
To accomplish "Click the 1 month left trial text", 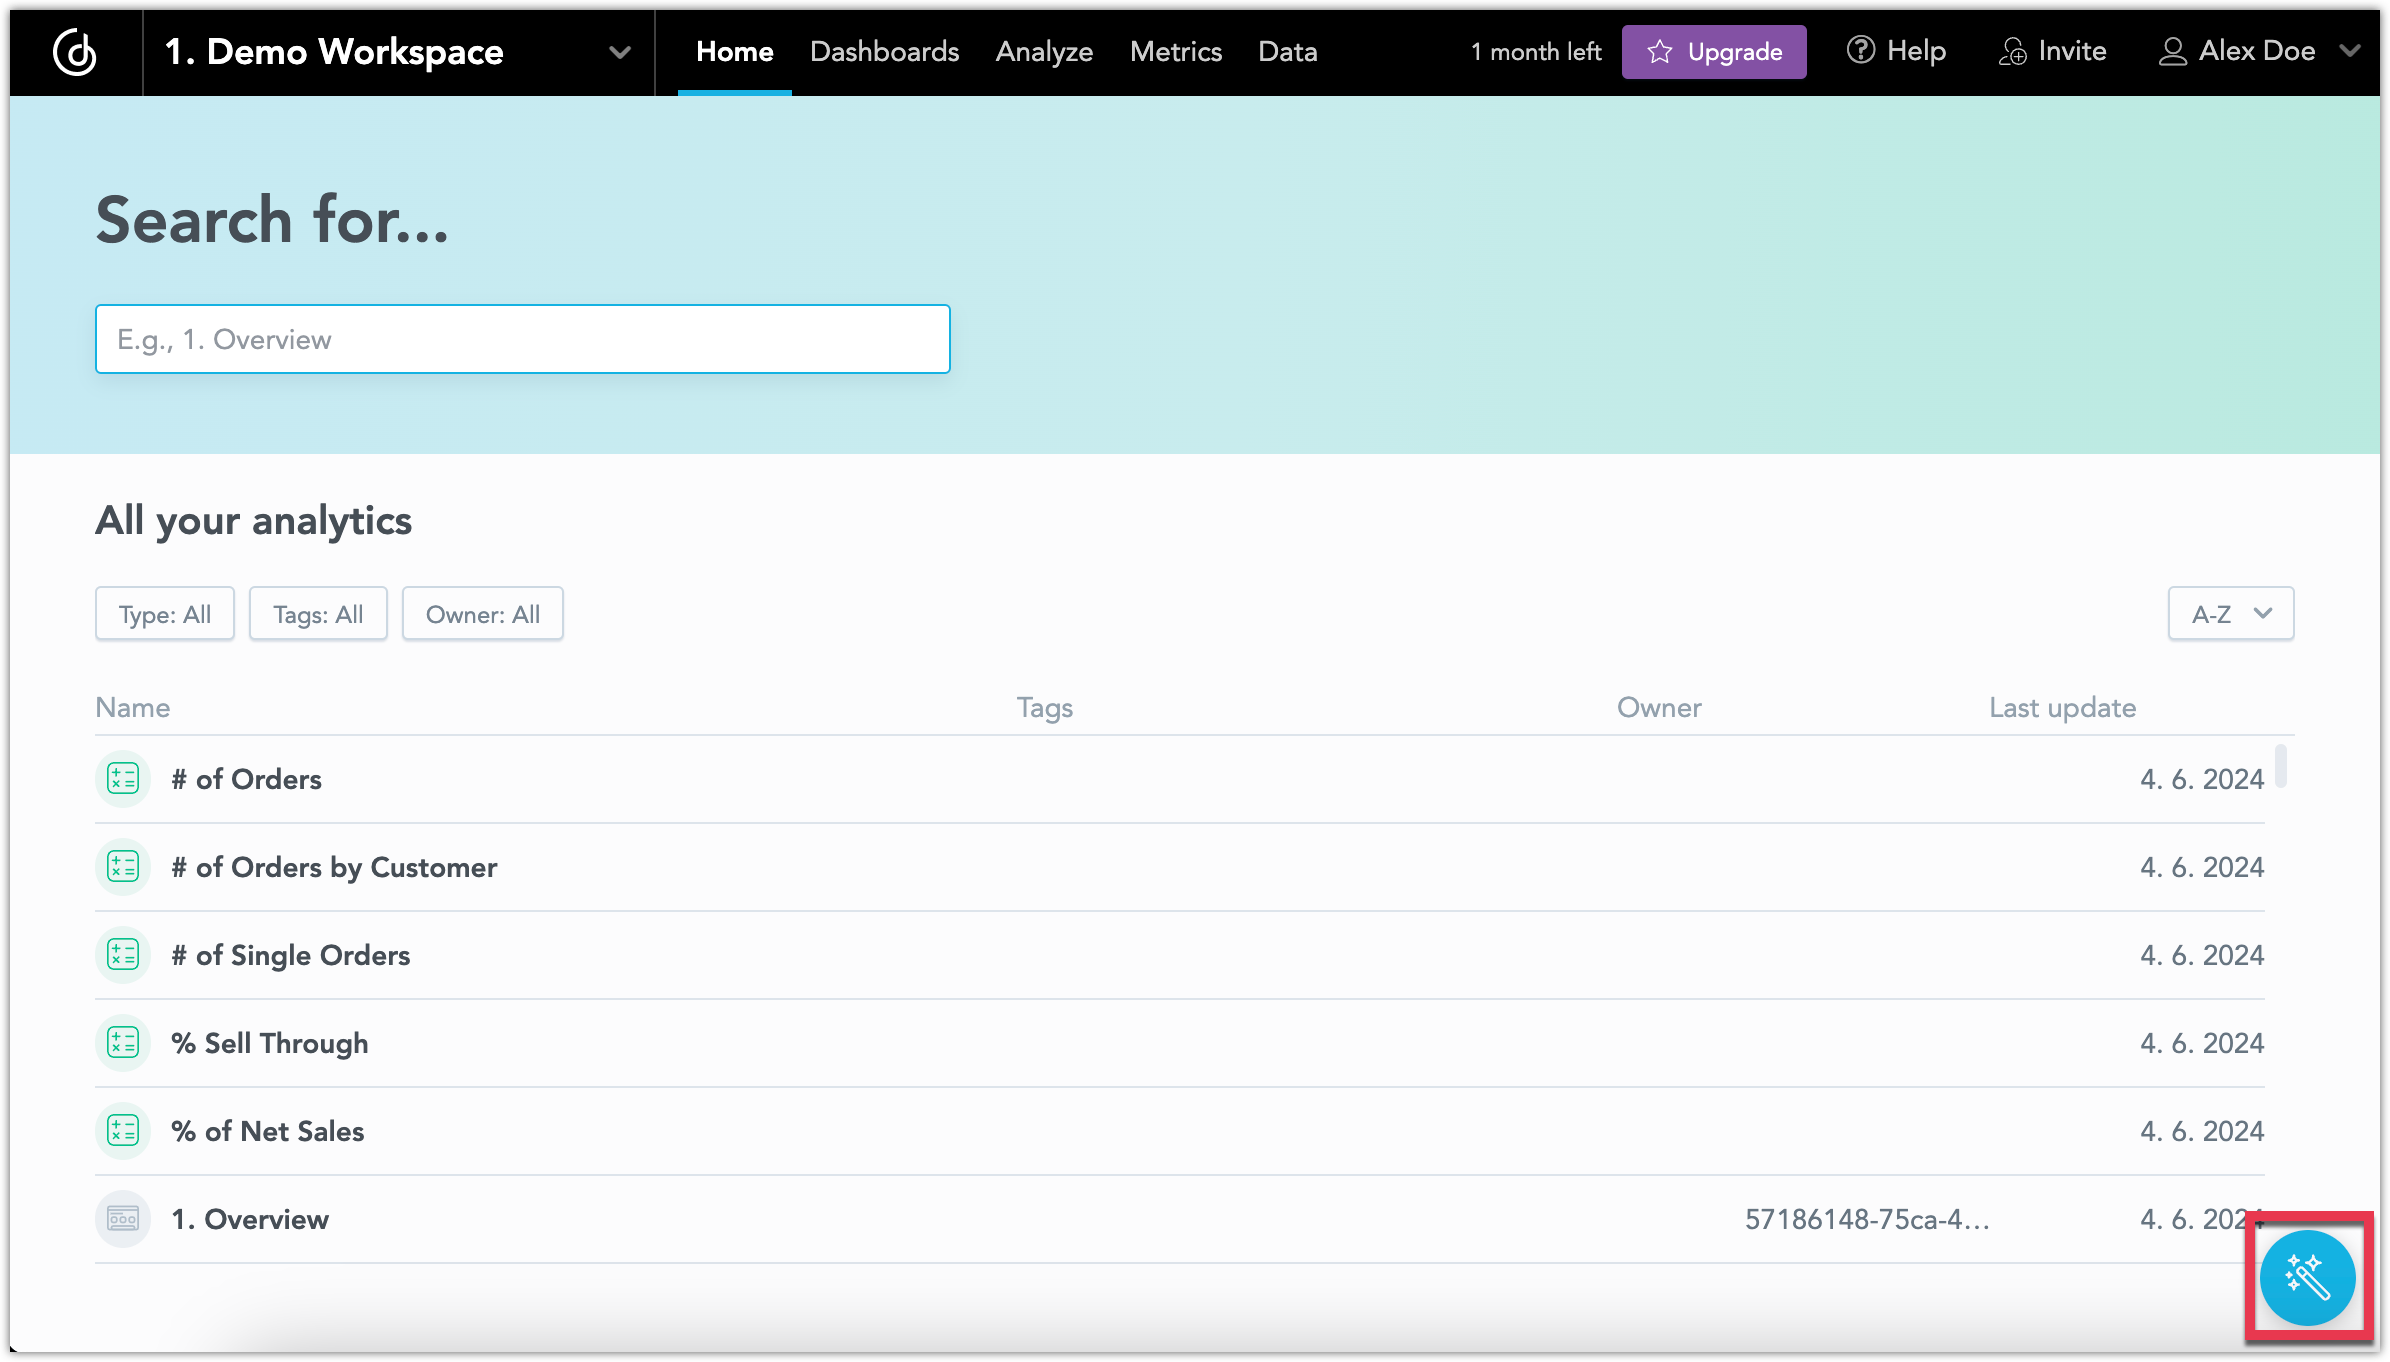I will (1536, 52).
